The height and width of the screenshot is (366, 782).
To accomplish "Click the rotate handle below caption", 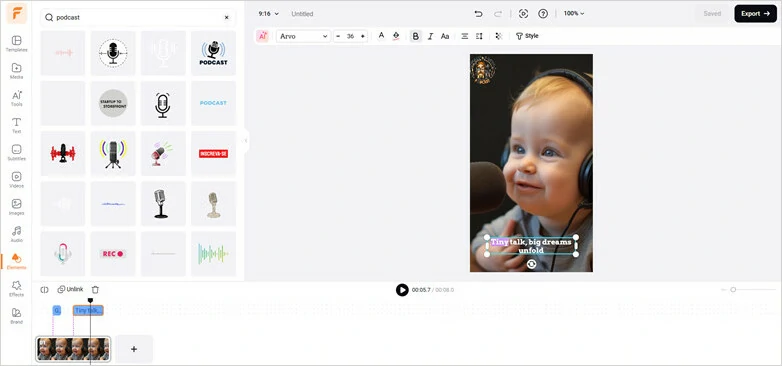I will (532, 264).
